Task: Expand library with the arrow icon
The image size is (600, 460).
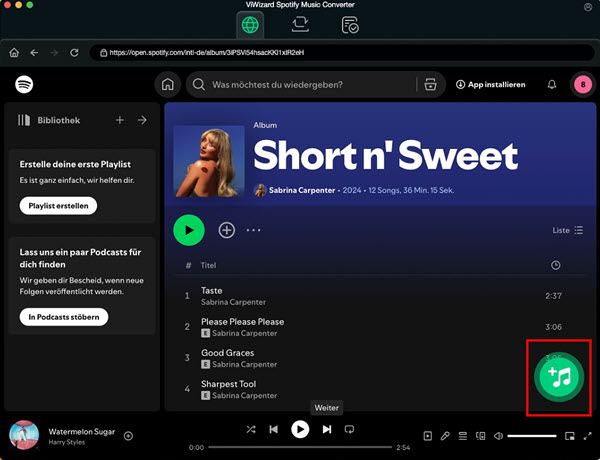Action: coord(142,120)
